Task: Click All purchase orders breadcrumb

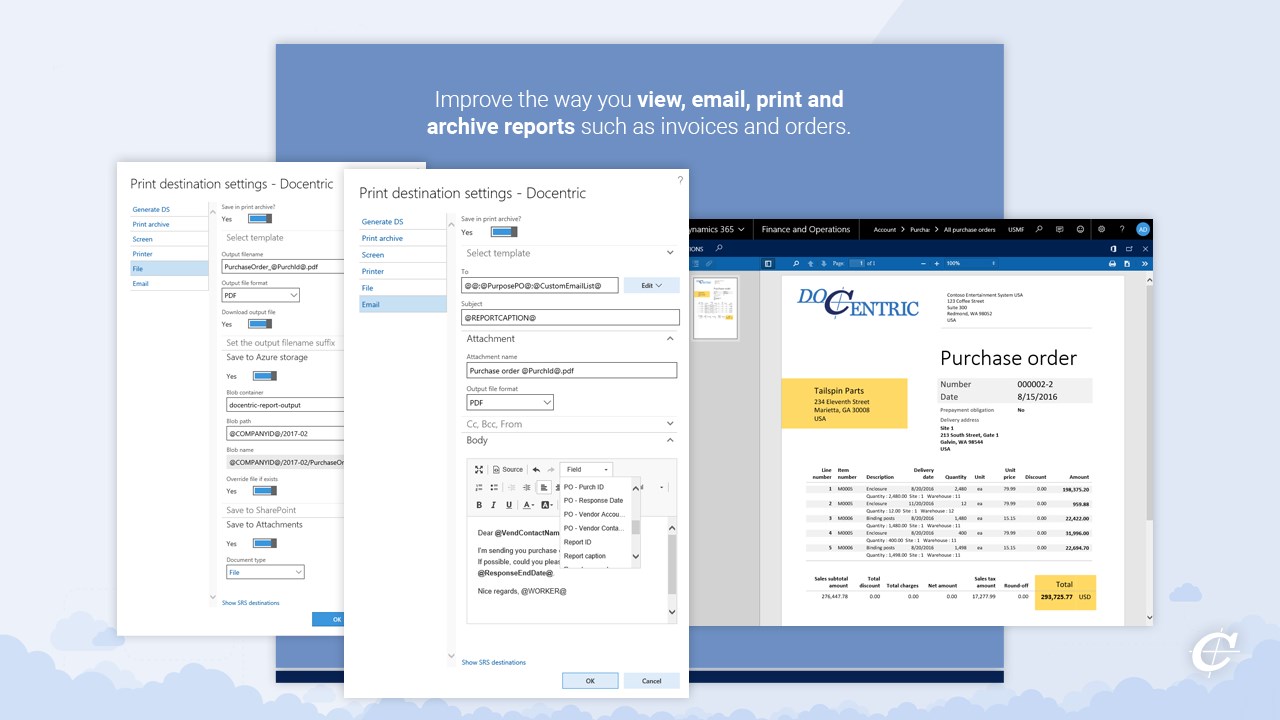Action: [970, 229]
